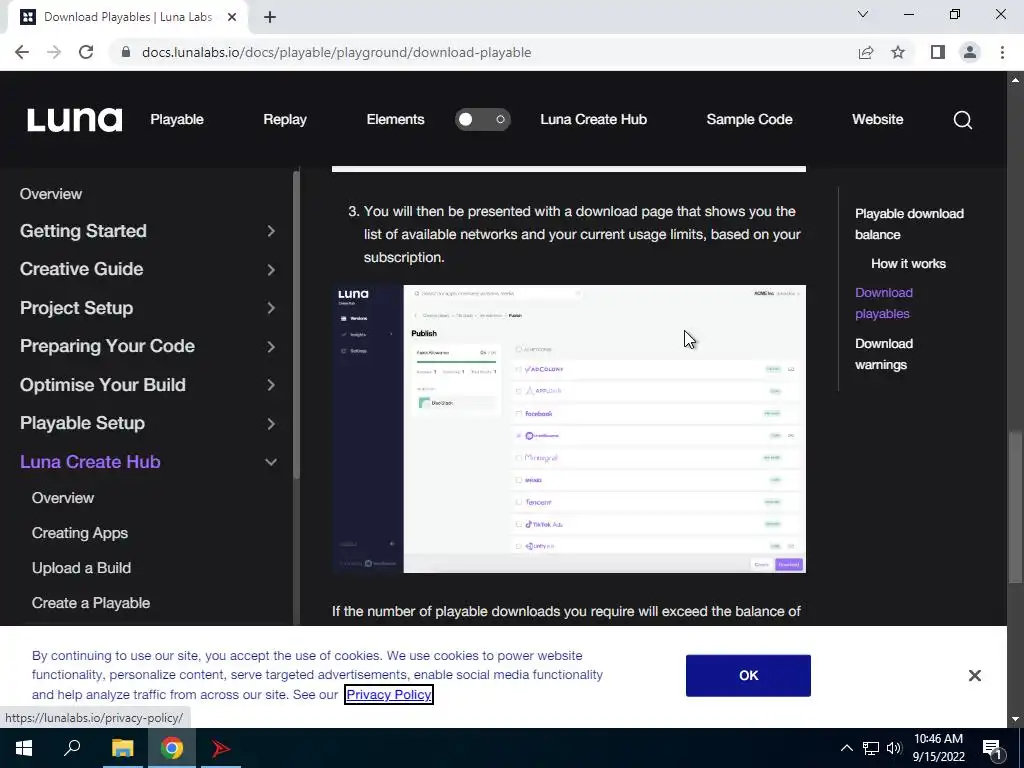Screen dimensions: 1024x768
Task: Expand the Preparing Your Code section
Action: click(x=271, y=347)
